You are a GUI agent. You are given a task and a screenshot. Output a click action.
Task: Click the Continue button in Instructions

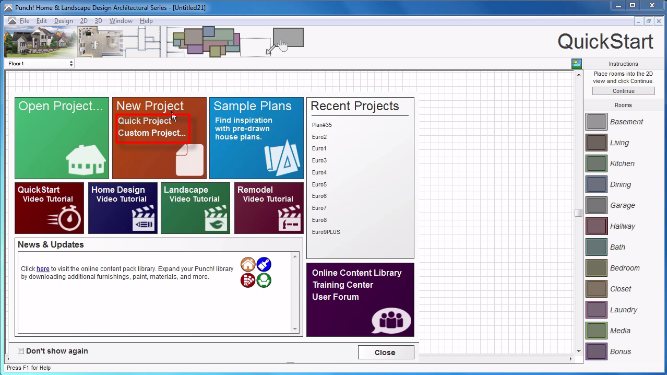click(623, 91)
